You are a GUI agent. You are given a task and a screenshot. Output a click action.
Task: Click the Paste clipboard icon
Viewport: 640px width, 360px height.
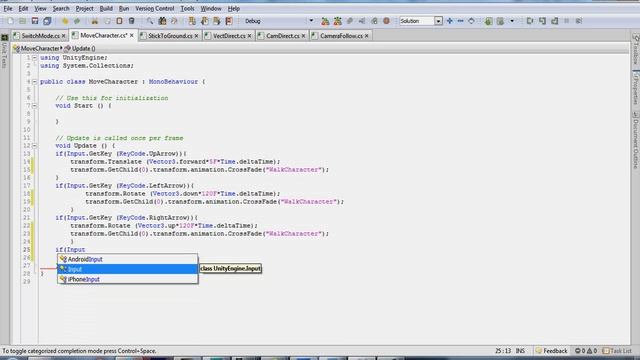tap(119, 21)
